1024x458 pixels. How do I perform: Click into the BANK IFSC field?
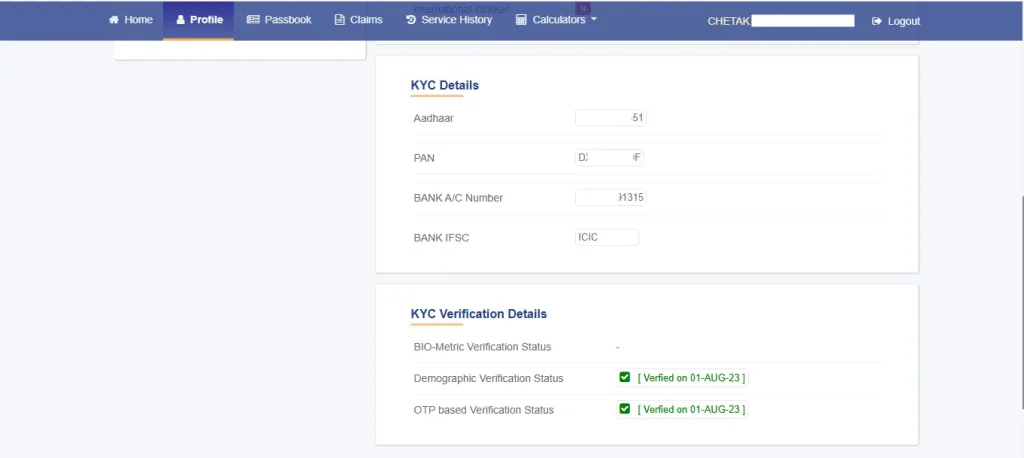click(607, 237)
